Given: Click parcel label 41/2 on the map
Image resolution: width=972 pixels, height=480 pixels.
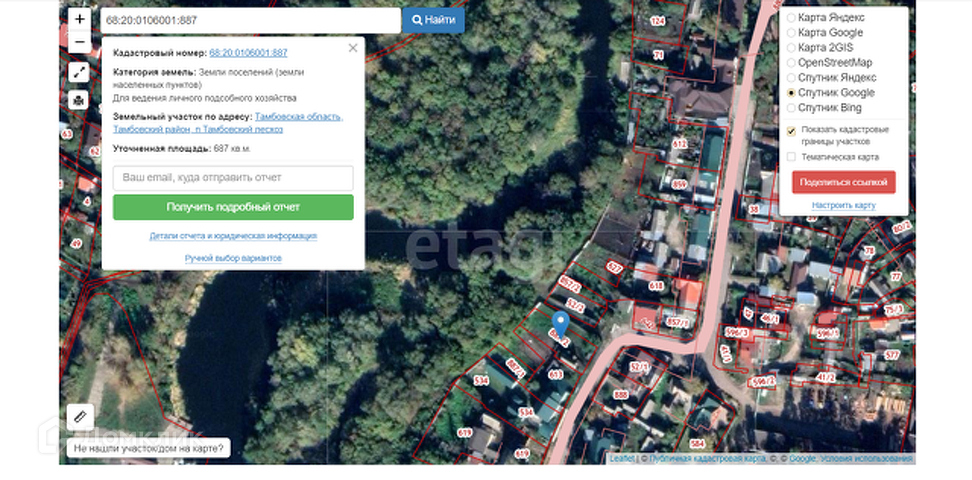Looking at the screenshot, I should coord(825,376).
